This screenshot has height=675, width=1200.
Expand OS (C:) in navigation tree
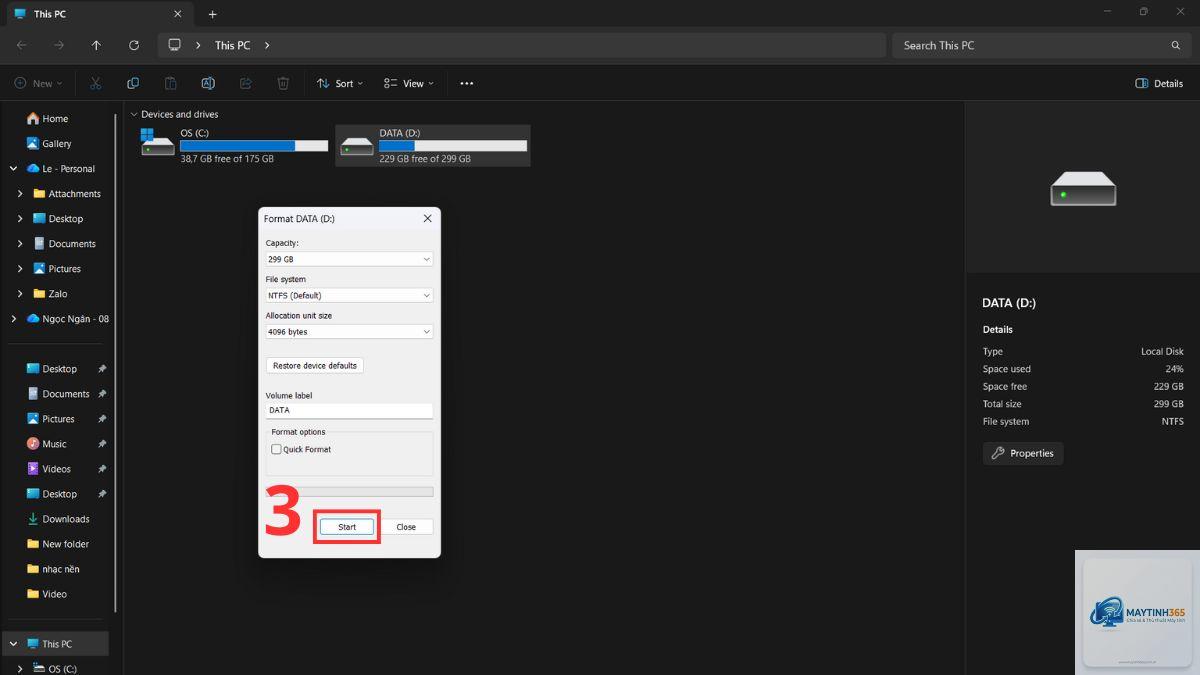pos(20,669)
